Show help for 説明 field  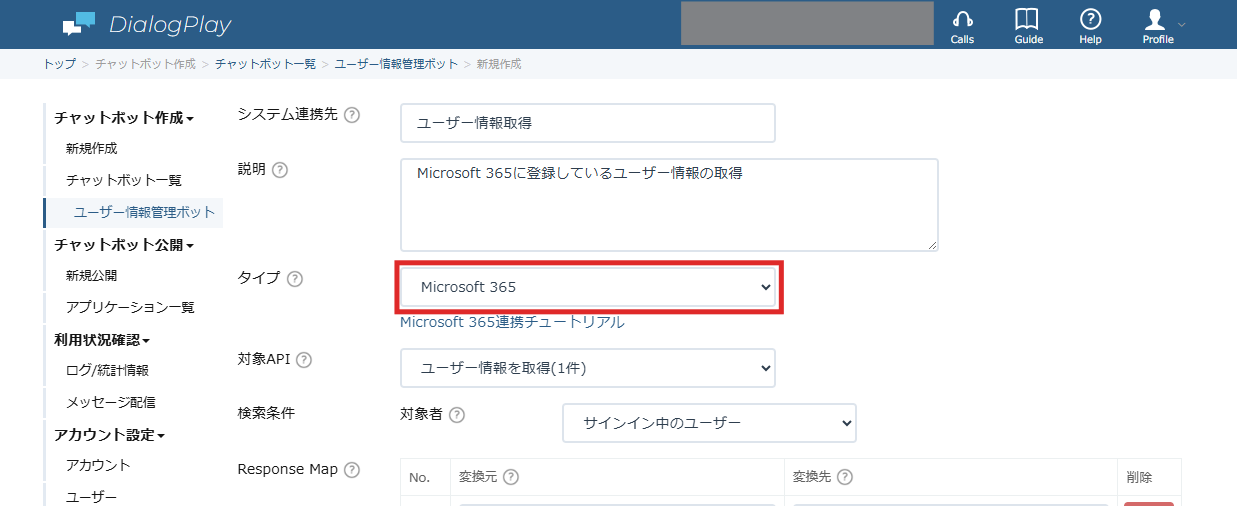tap(280, 169)
